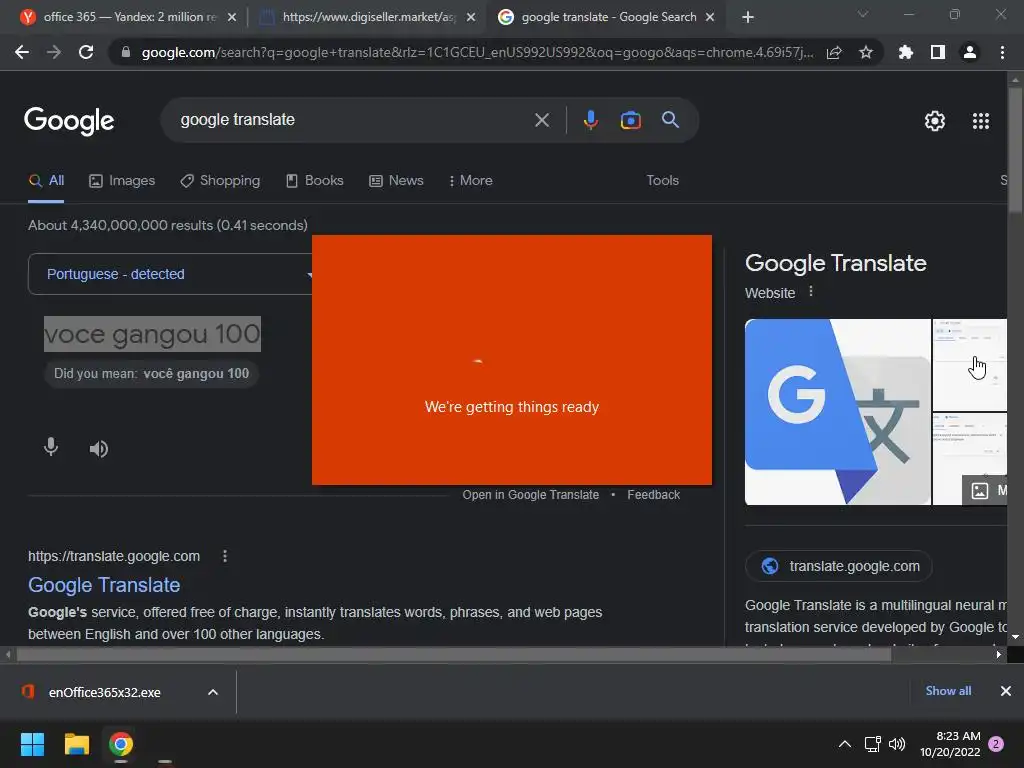Click the translate source text voce gangou 100
1024x768 pixels.
(152, 334)
